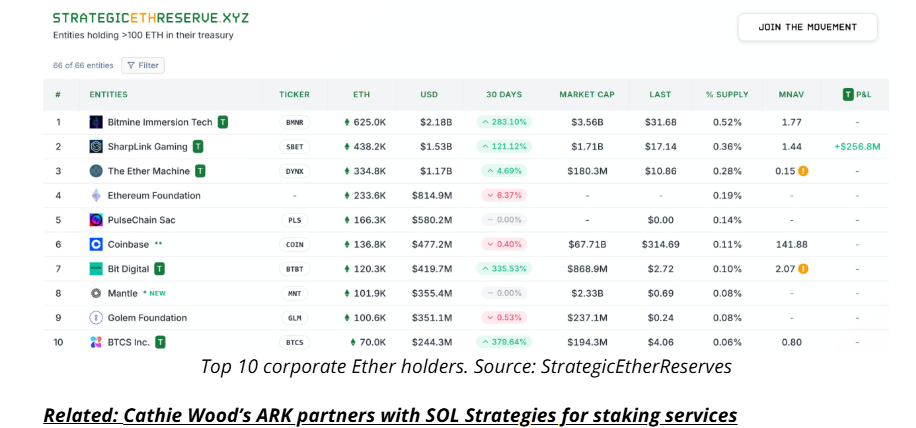Screen dimensions: 916x428
Task: Sort by the 30 Days column header
Action: click(504, 94)
